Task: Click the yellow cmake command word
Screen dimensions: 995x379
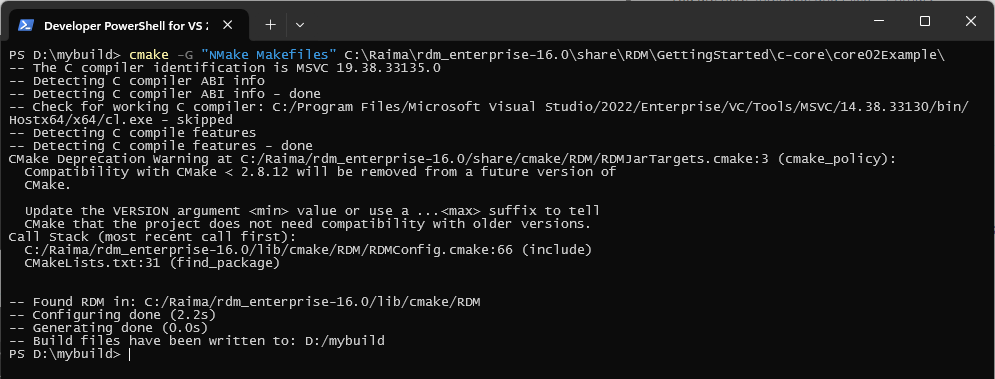Action: pos(148,55)
